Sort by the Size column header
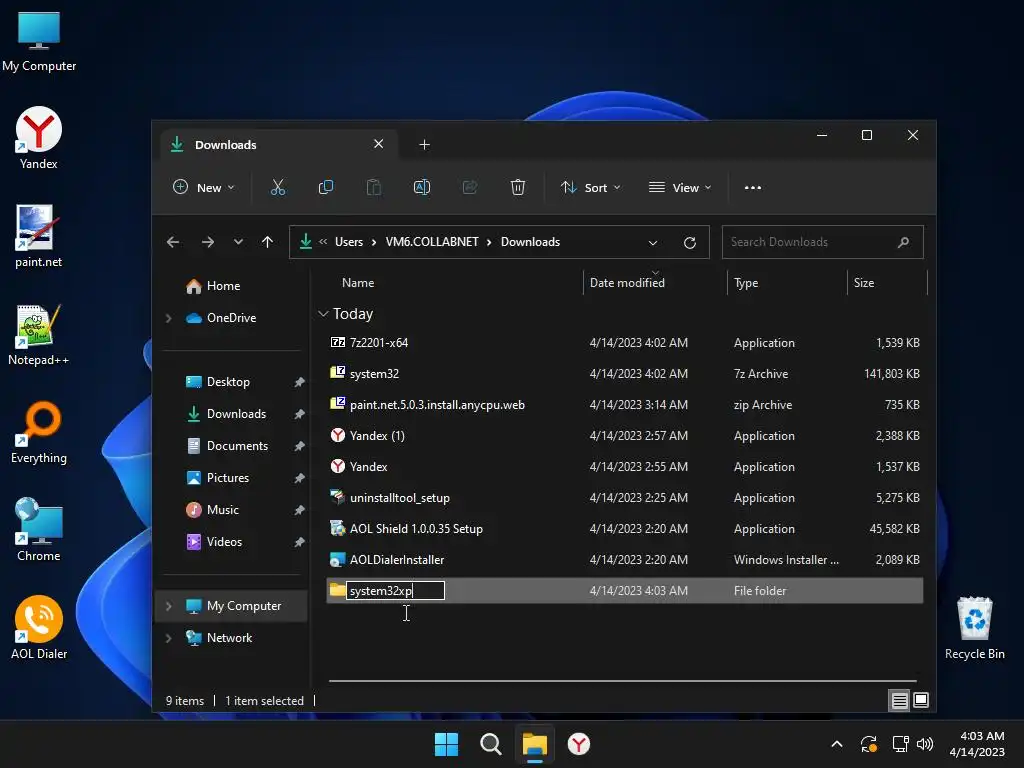Image resolution: width=1024 pixels, height=768 pixels. click(863, 283)
